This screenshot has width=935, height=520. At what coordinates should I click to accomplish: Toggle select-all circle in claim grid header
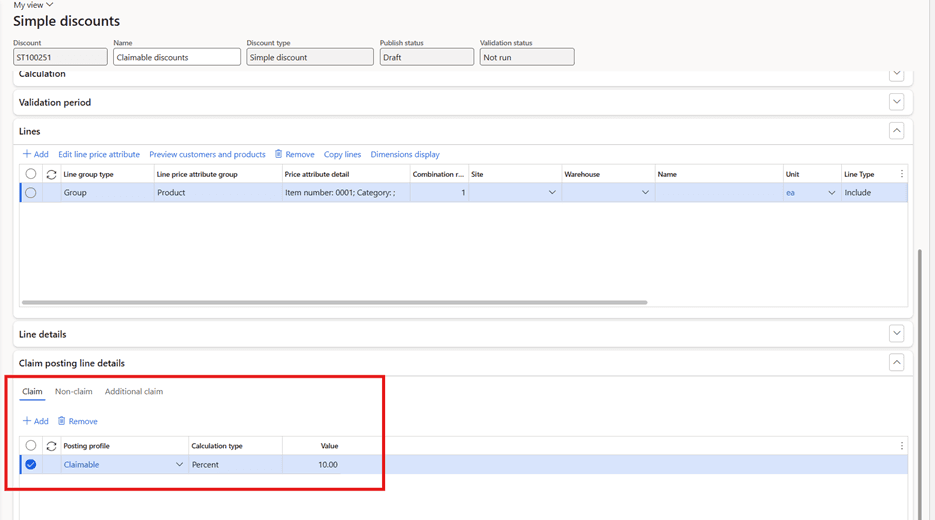tap(31, 445)
